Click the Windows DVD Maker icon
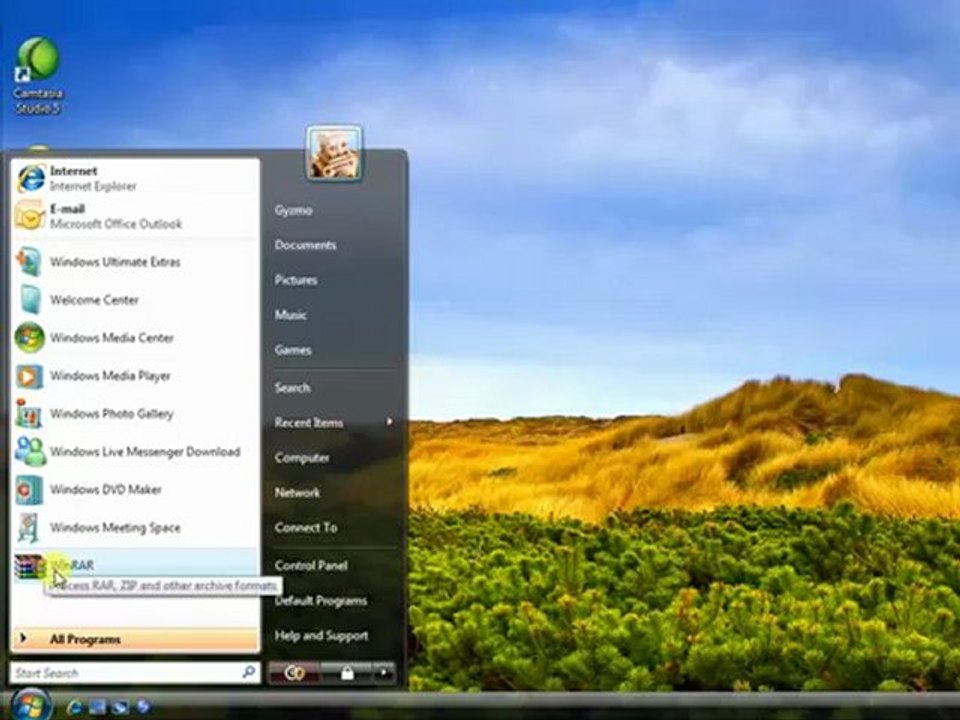This screenshot has height=720, width=960. (29, 490)
